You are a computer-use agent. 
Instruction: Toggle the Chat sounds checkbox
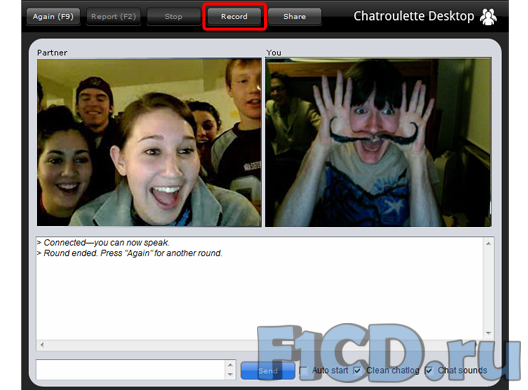click(429, 371)
